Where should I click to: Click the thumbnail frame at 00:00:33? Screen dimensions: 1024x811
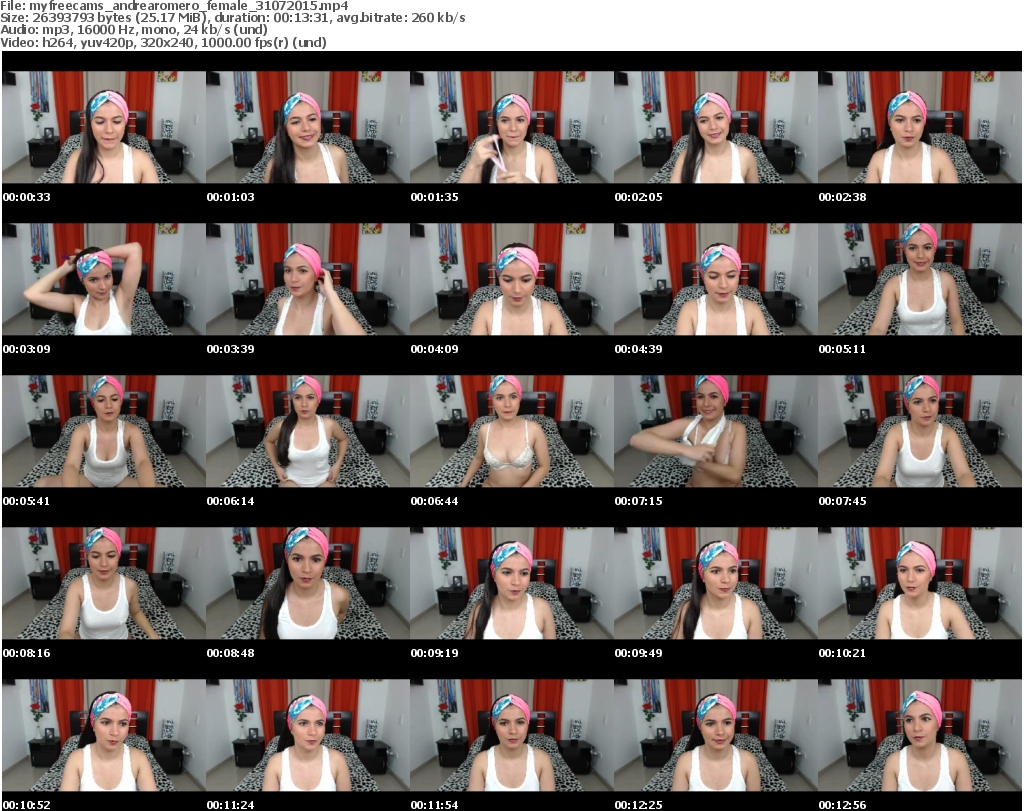click(x=104, y=127)
